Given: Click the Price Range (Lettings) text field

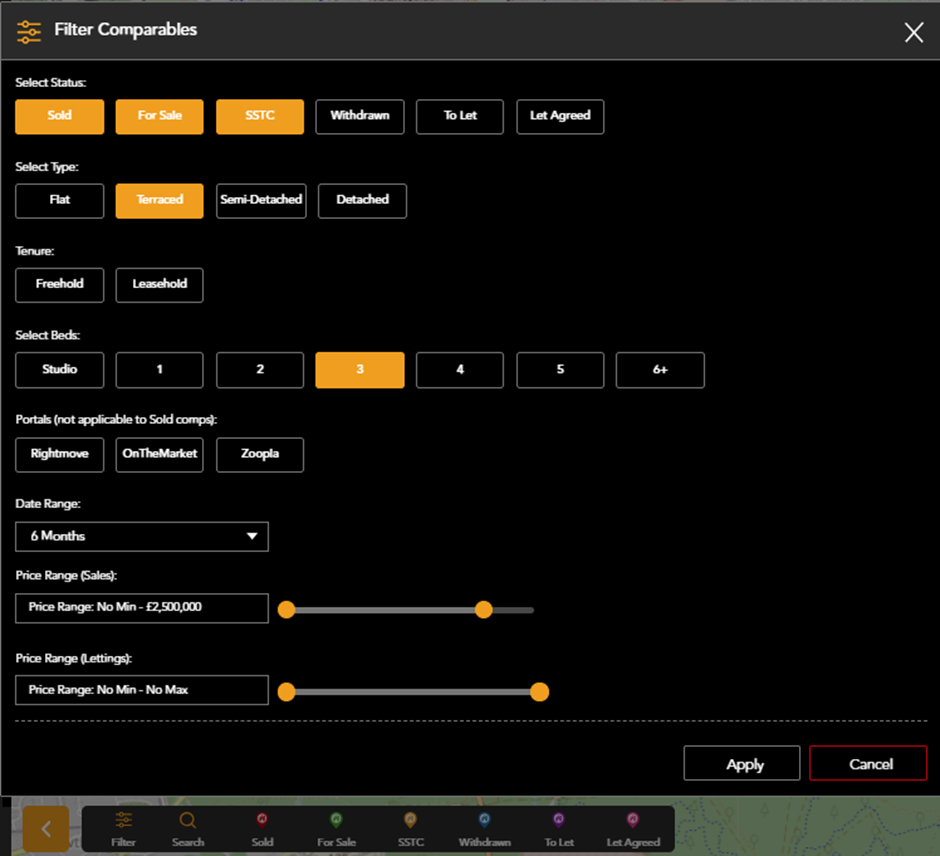Looking at the screenshot, I should [x=142, y=690].
